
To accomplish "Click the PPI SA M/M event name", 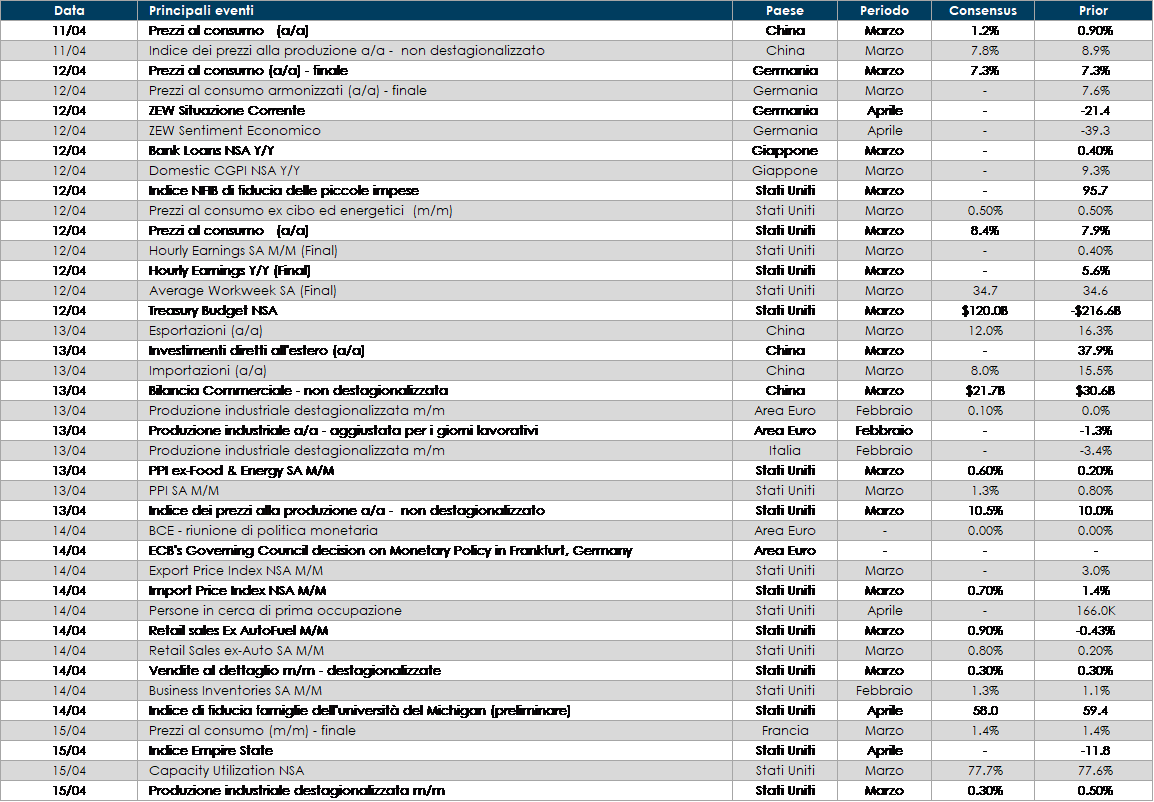I will point(183,491).
